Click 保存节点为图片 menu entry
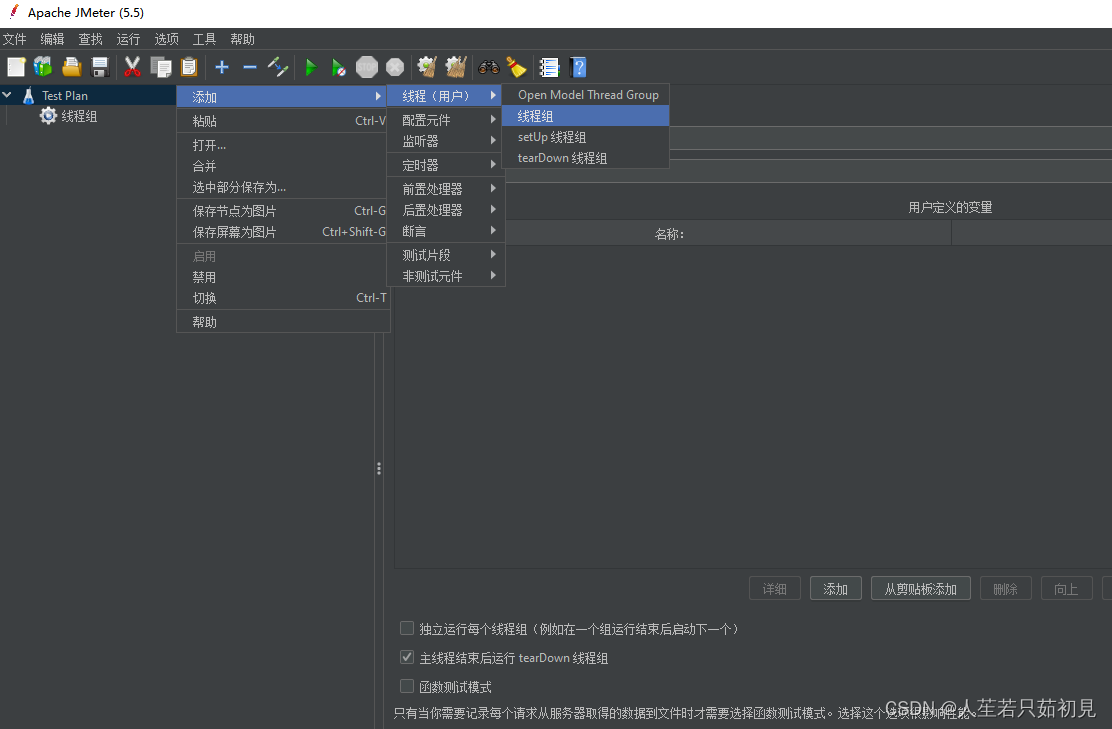The height and width of the screenshot is (729, 1112). click(283, 211)
